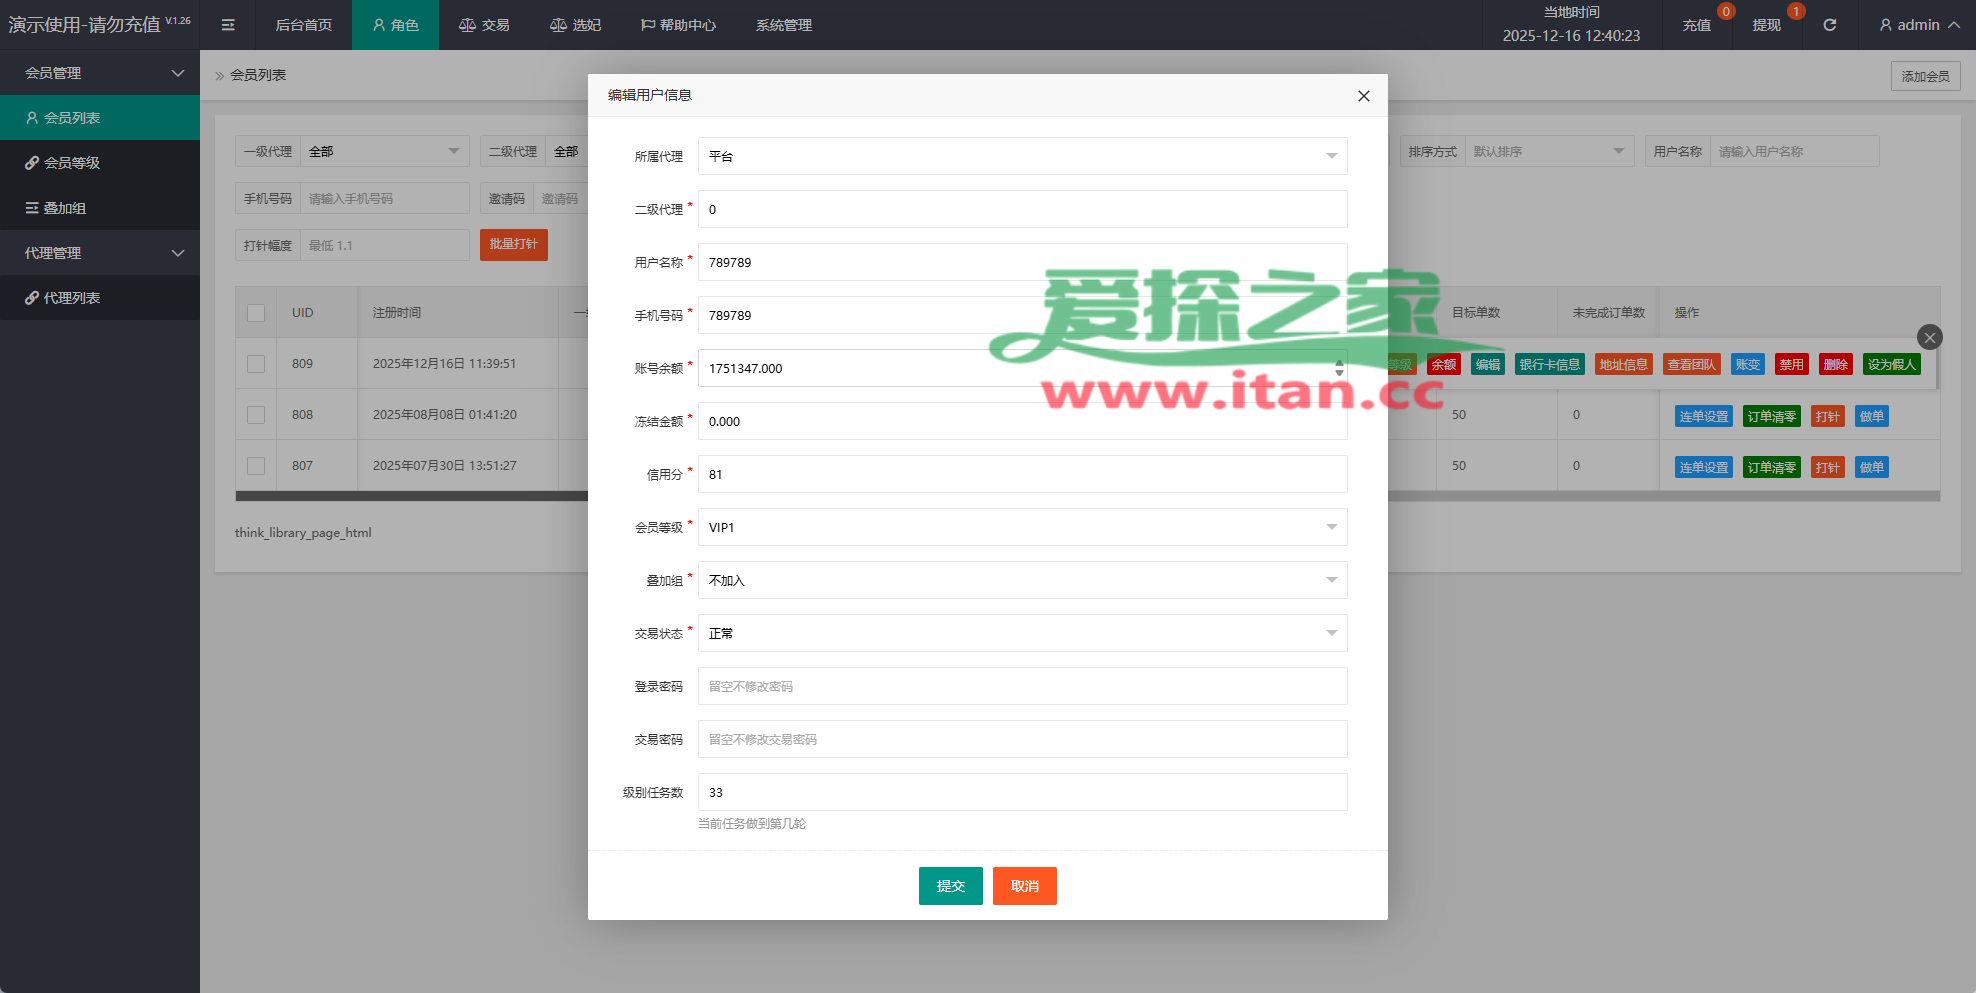Click the 账号余额 stepper arrows
The image size is (1976, 993).
tap(1339, 368)
